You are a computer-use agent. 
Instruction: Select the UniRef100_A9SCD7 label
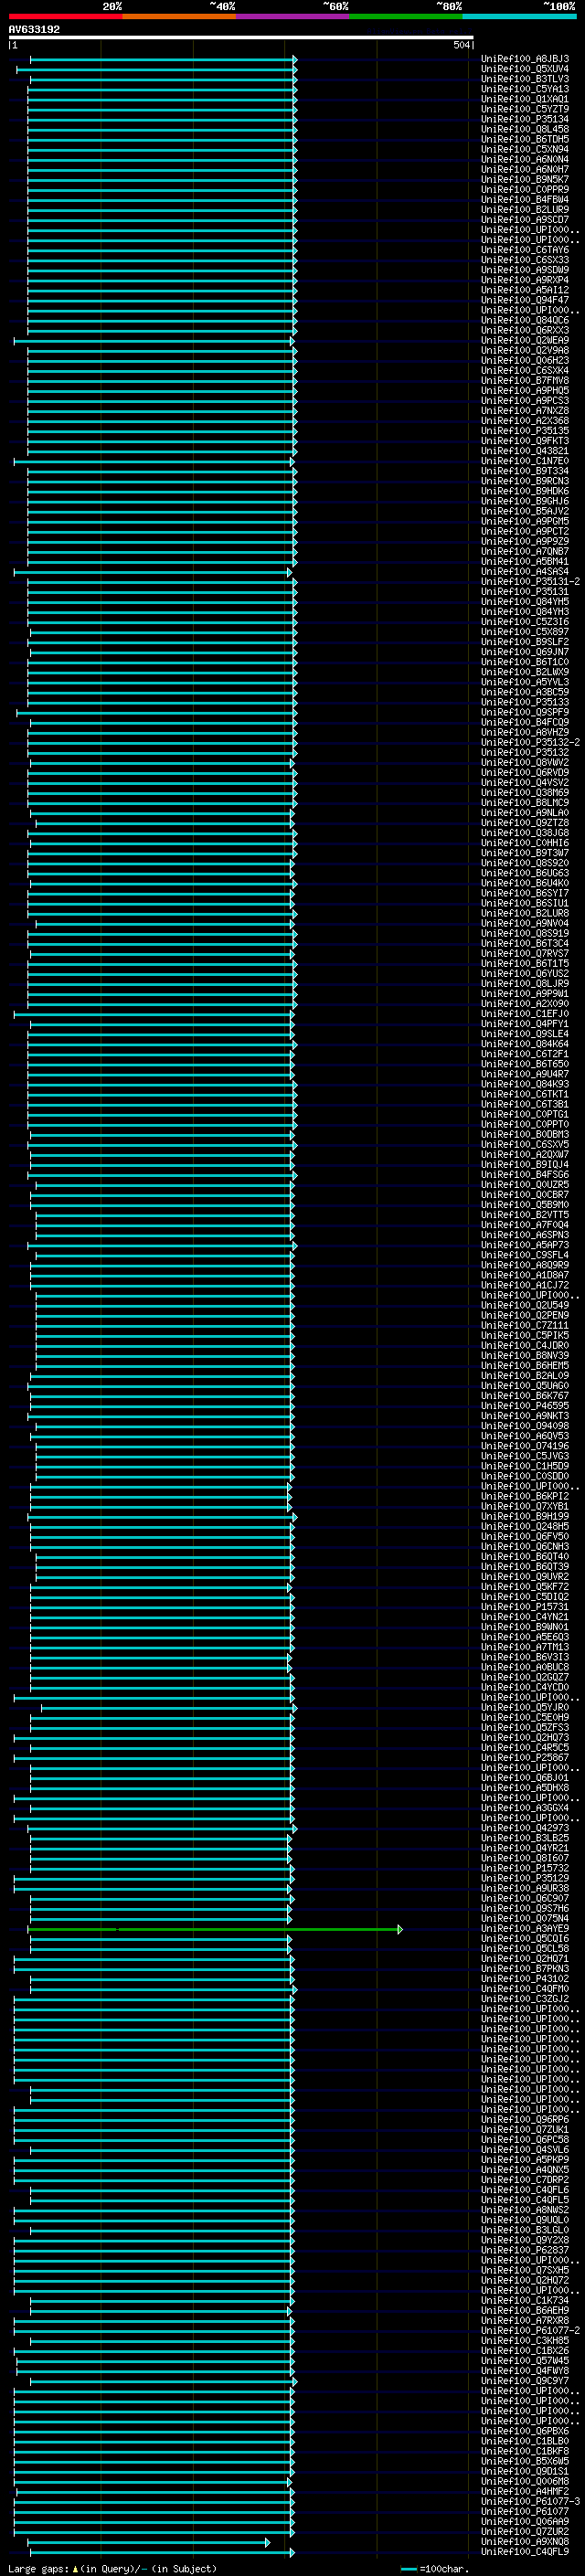[525, 220]
